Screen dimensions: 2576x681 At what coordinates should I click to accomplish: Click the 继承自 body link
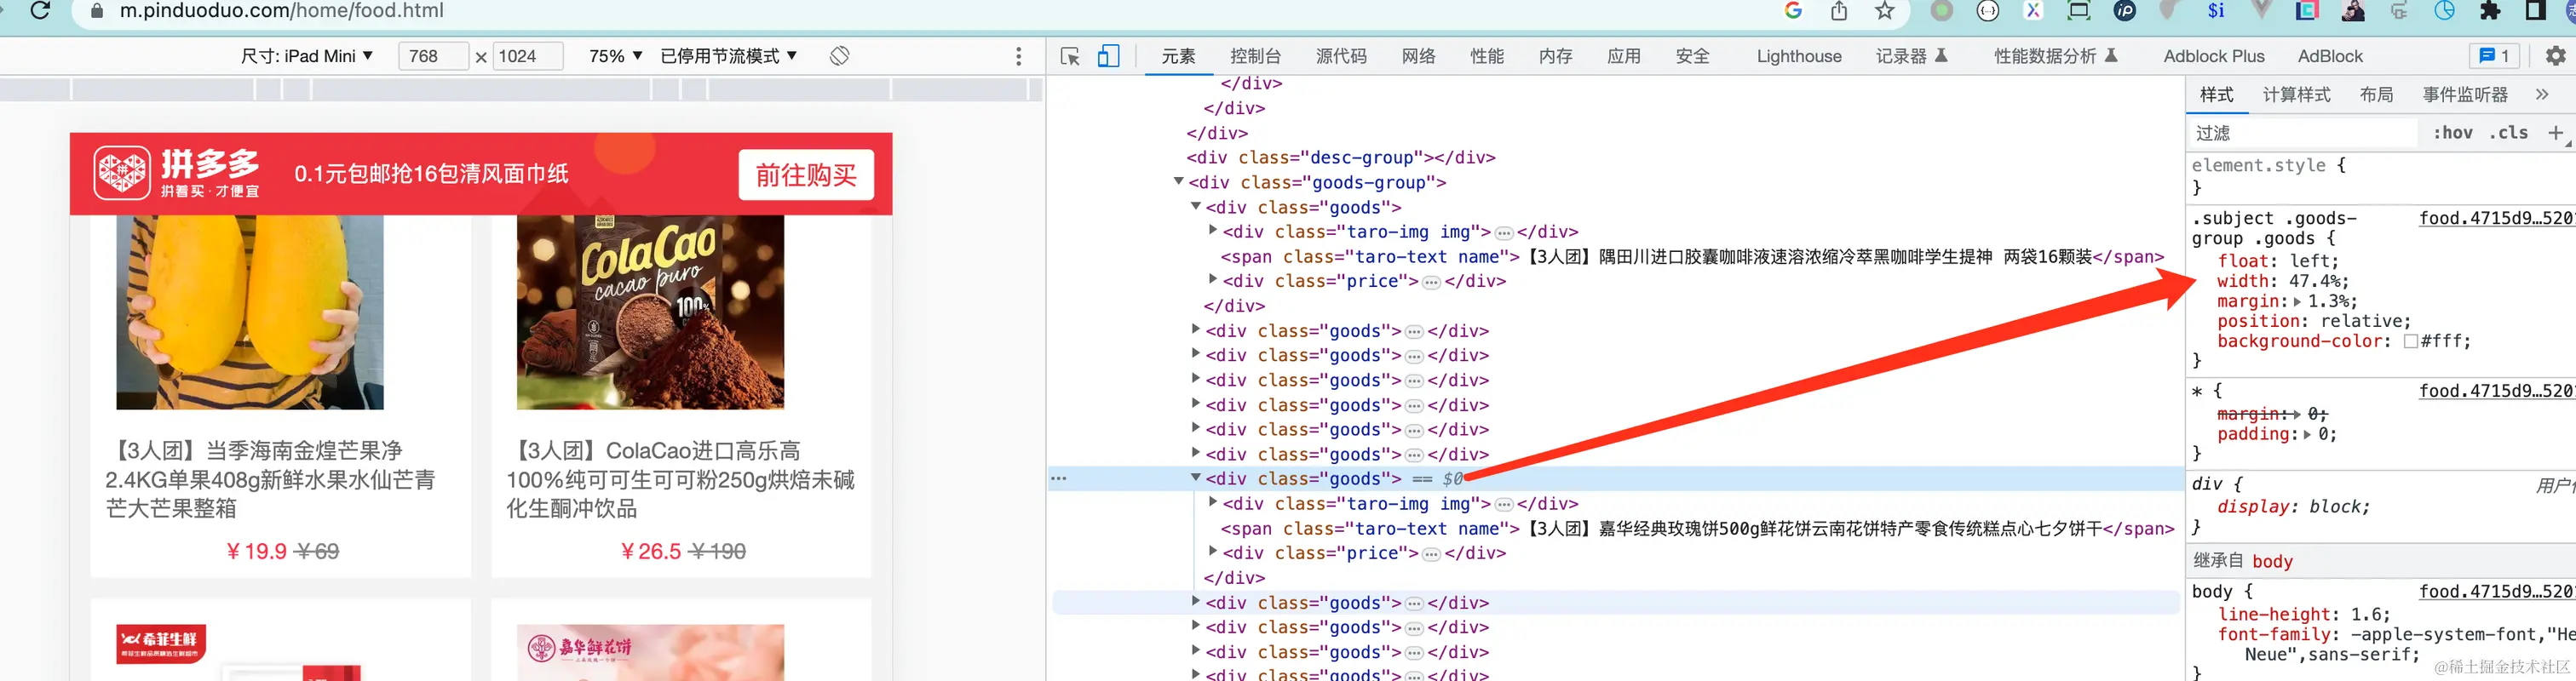pyautogui.click(x=2272, y=561)
